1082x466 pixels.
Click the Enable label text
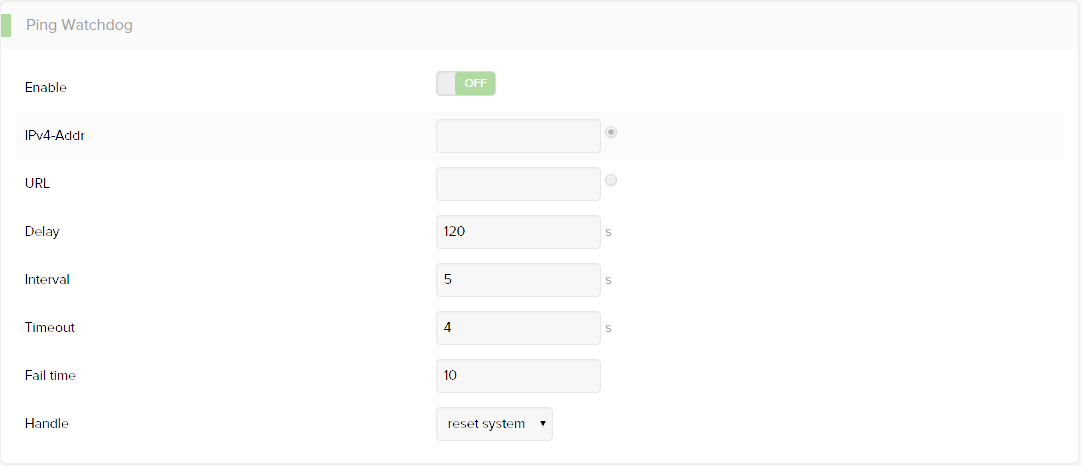point(46,88)
